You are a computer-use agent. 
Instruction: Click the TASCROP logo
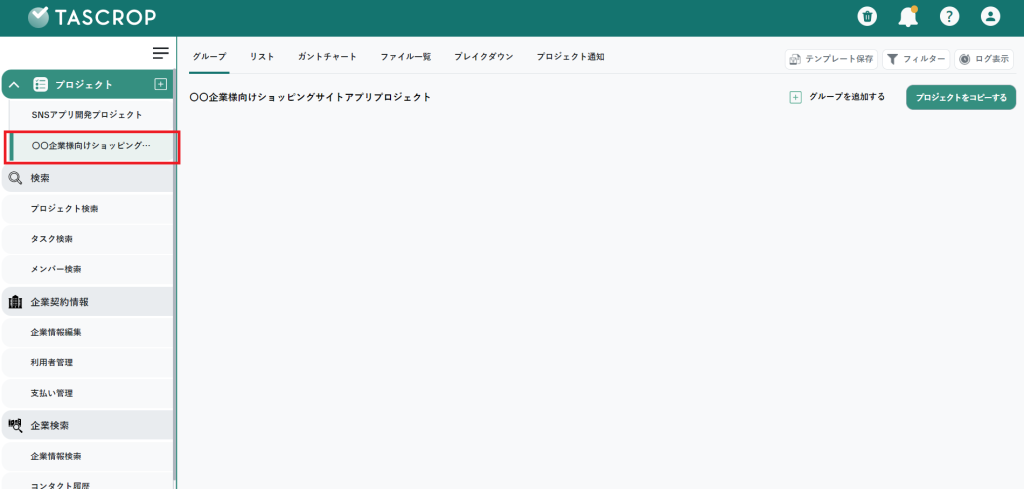click(92, 17)
